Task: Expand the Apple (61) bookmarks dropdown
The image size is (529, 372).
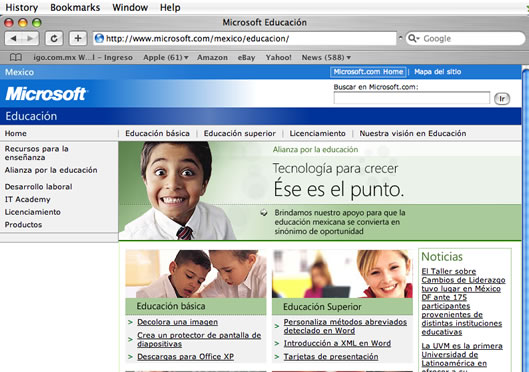Action: [186, 58]
